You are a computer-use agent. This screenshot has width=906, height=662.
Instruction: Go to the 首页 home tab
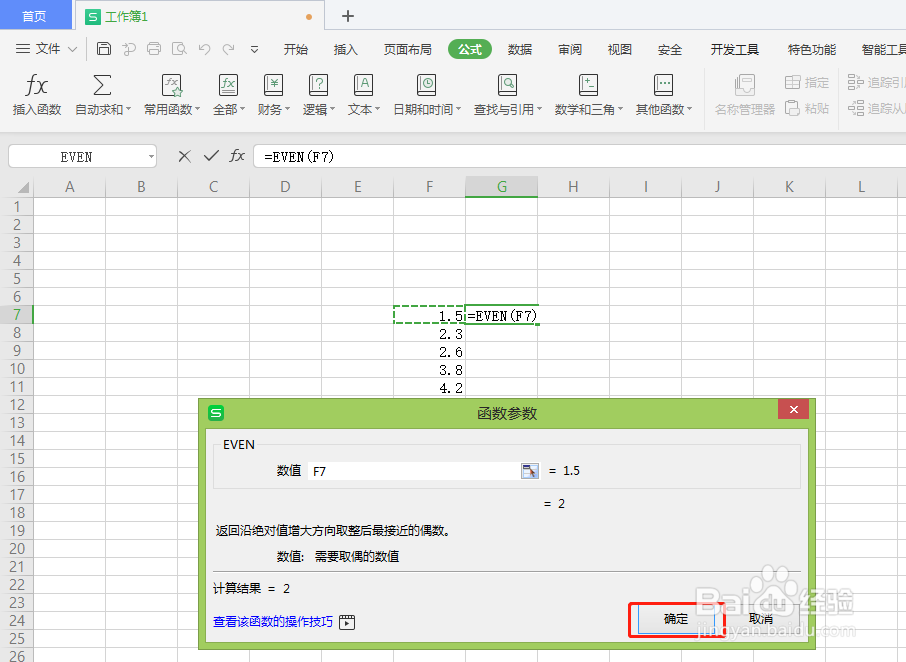coord(34,16)
